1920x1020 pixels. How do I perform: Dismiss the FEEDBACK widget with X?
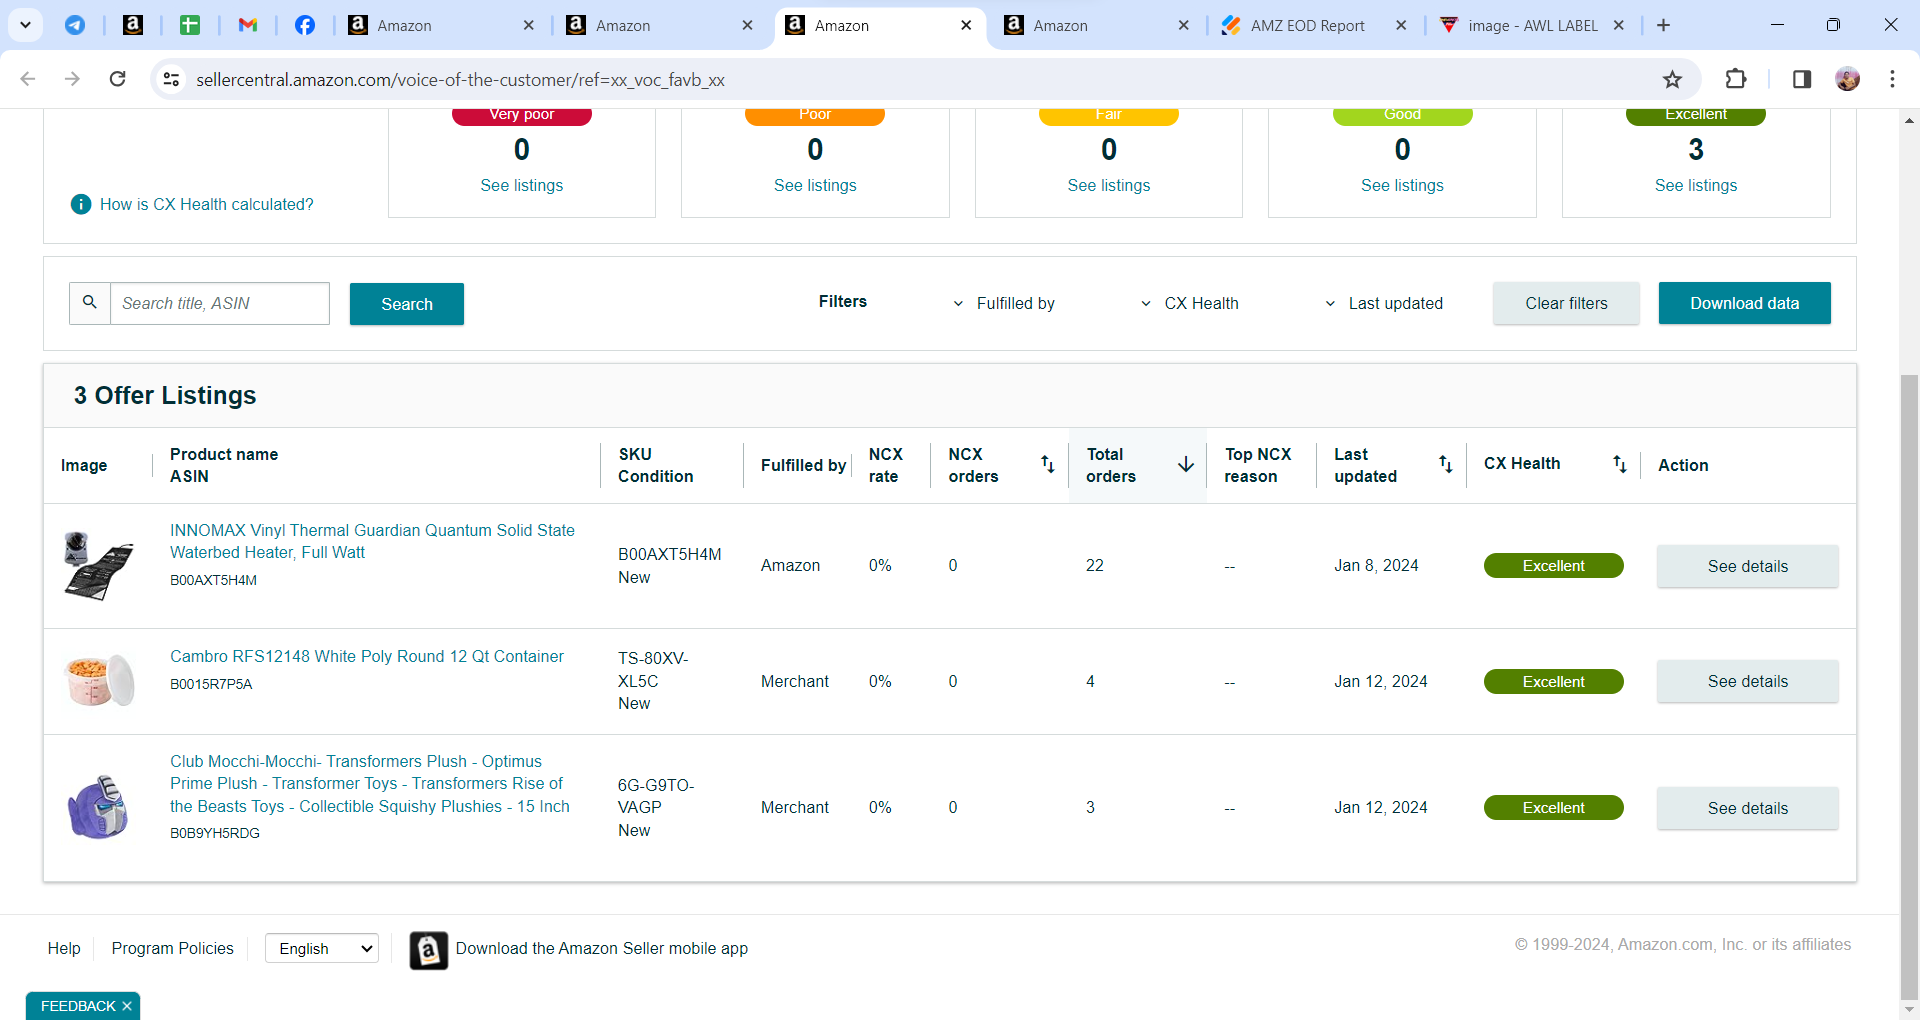tap(127, 1006)
